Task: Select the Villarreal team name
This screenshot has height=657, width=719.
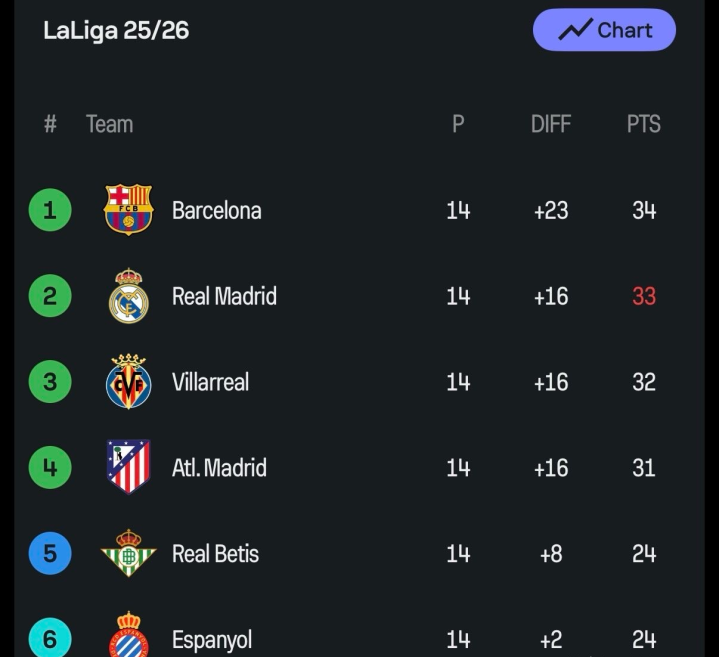Action: [210, 382]
